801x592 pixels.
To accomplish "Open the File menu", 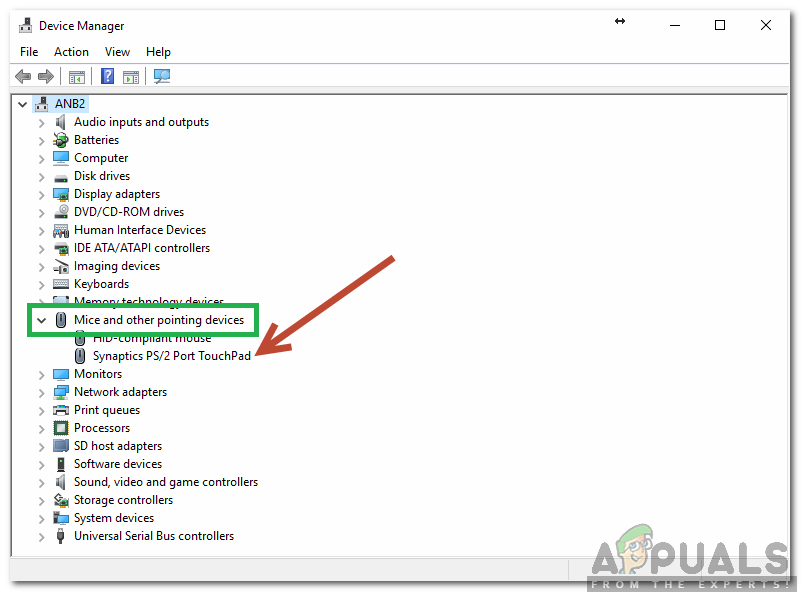I will point(29,52).
